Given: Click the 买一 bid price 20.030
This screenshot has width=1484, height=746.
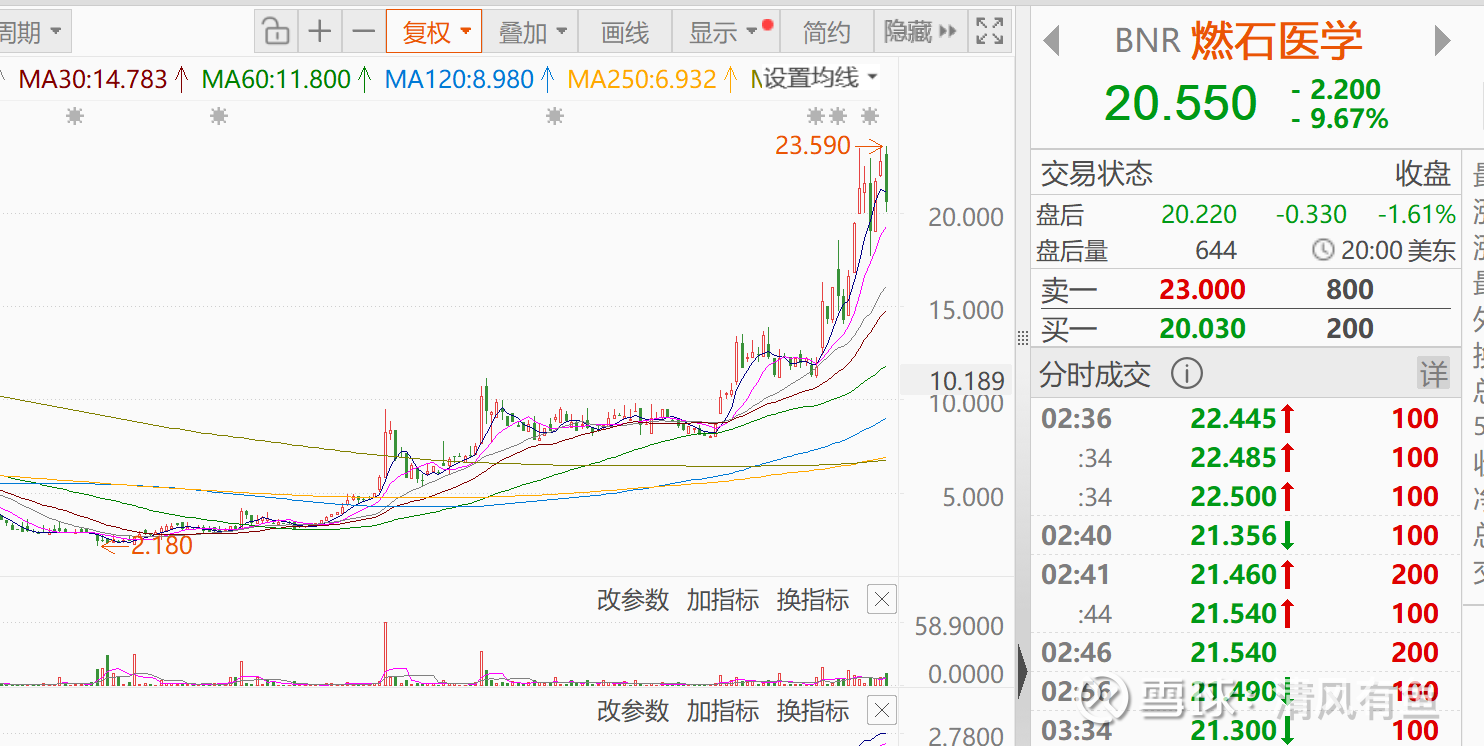Looking at the screenshot, I should [x=1203, y=328].
